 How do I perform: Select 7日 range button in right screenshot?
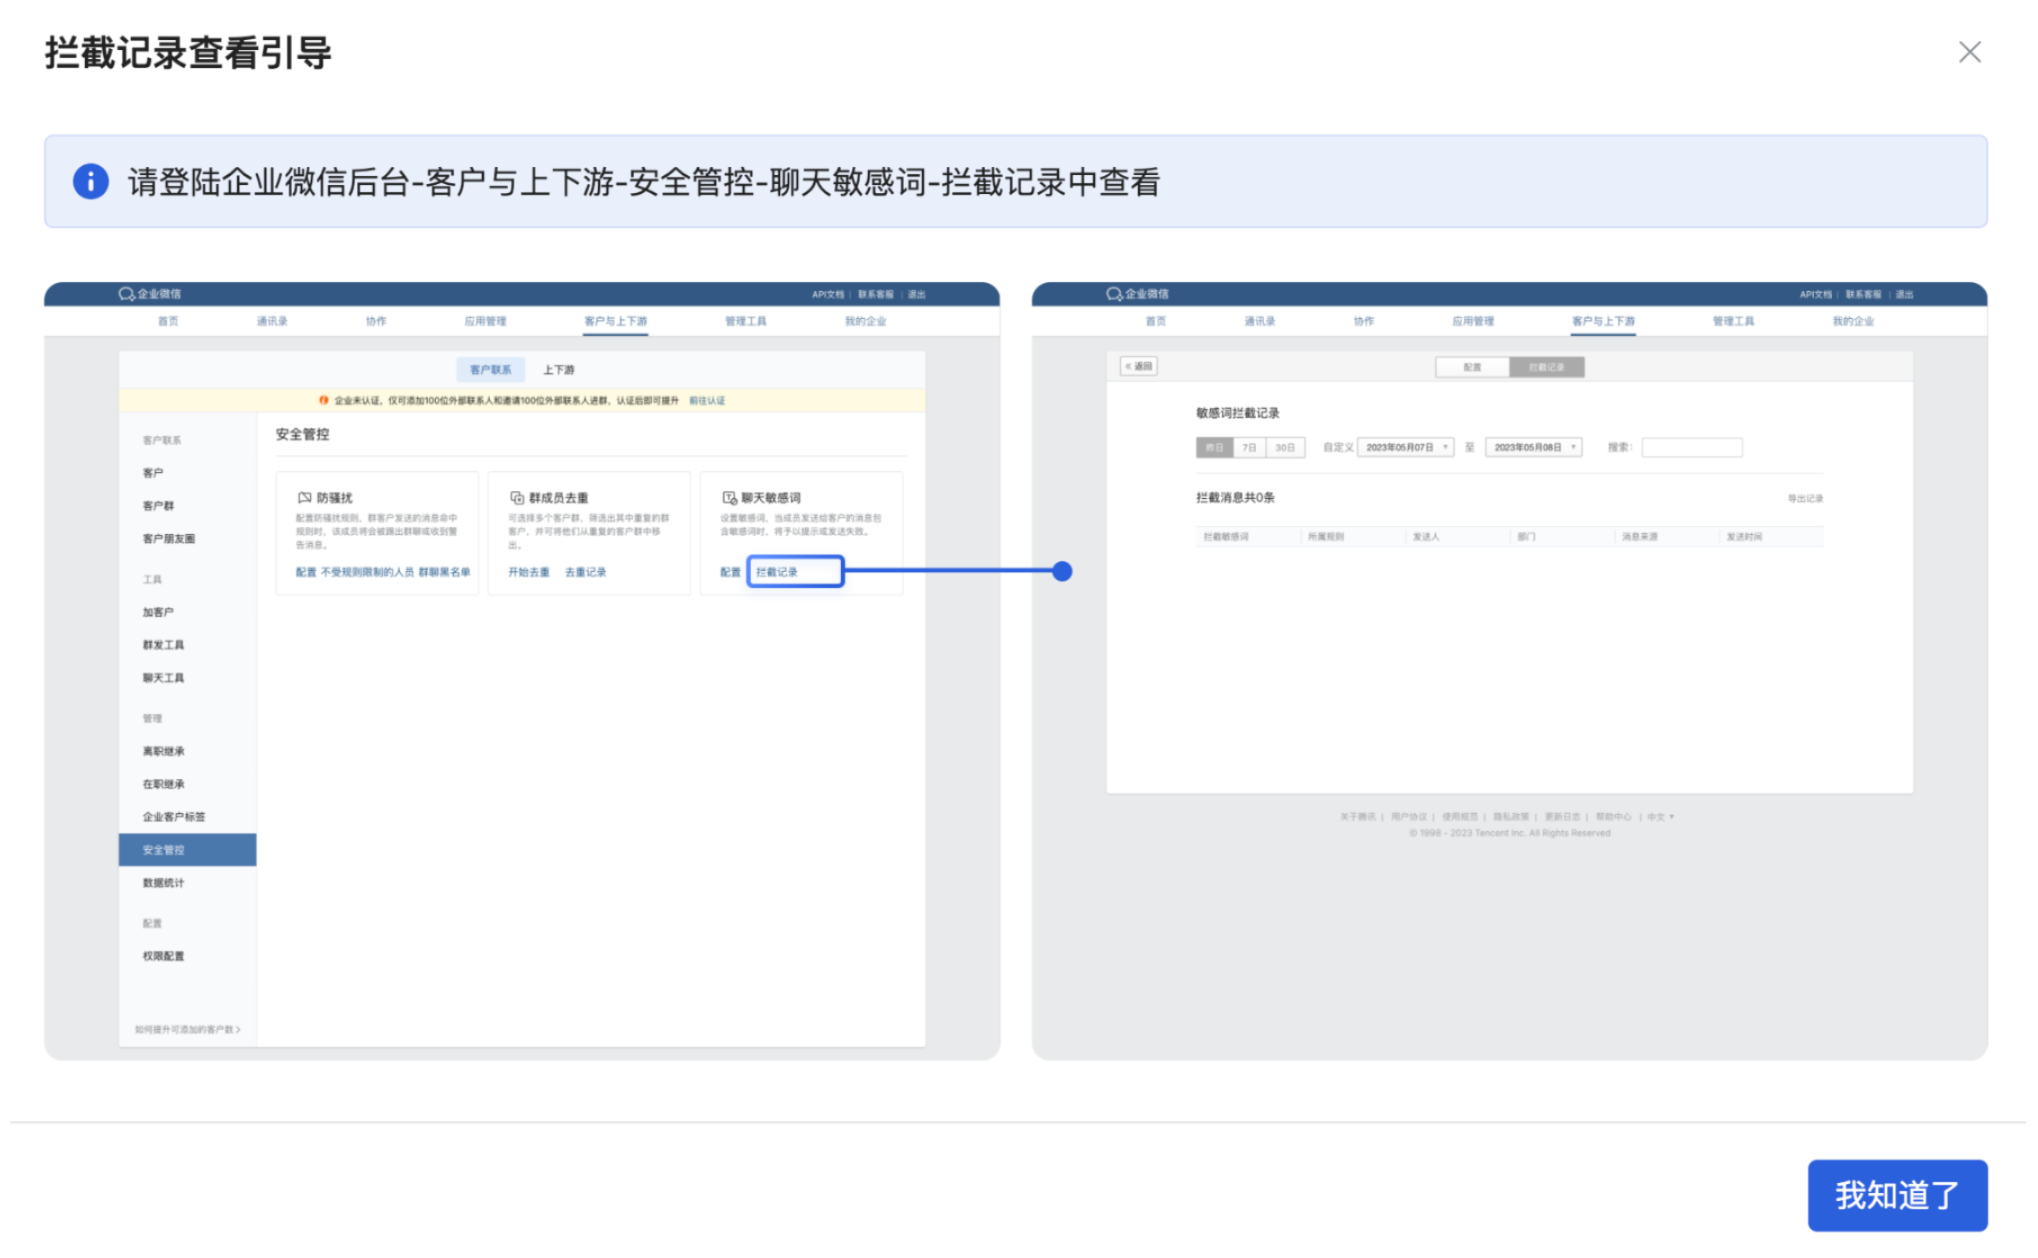(x=1249, y=447)
